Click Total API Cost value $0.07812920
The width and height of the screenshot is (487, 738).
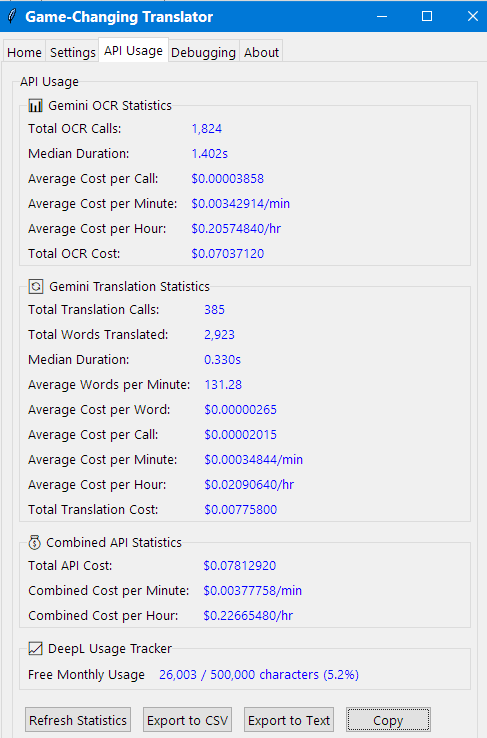click(239, 565)
